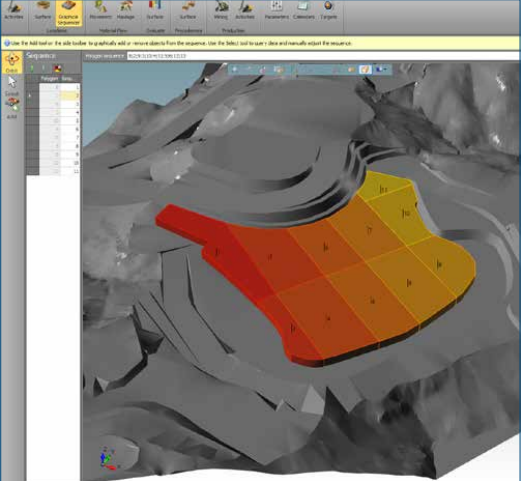Open the Targets tool
The height and width of the screenshot is (481, 521).
328,11
